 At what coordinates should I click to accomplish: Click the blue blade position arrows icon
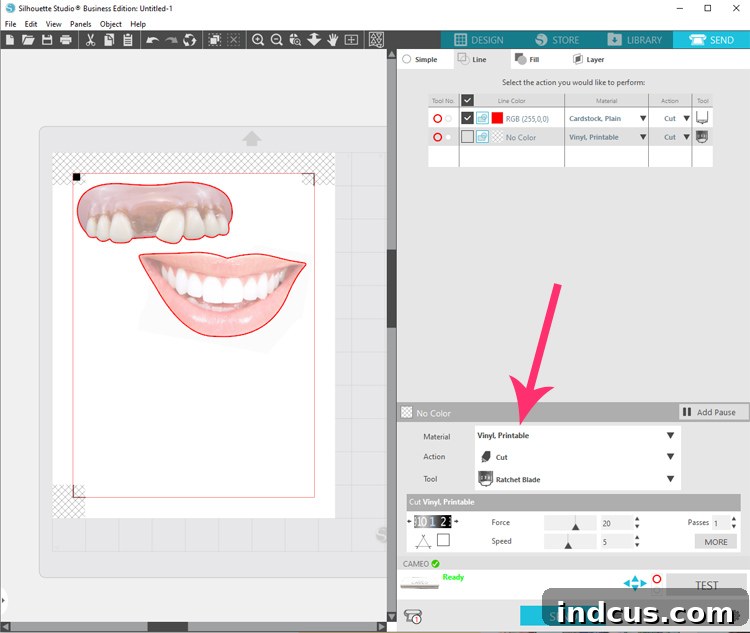[635, 583]
